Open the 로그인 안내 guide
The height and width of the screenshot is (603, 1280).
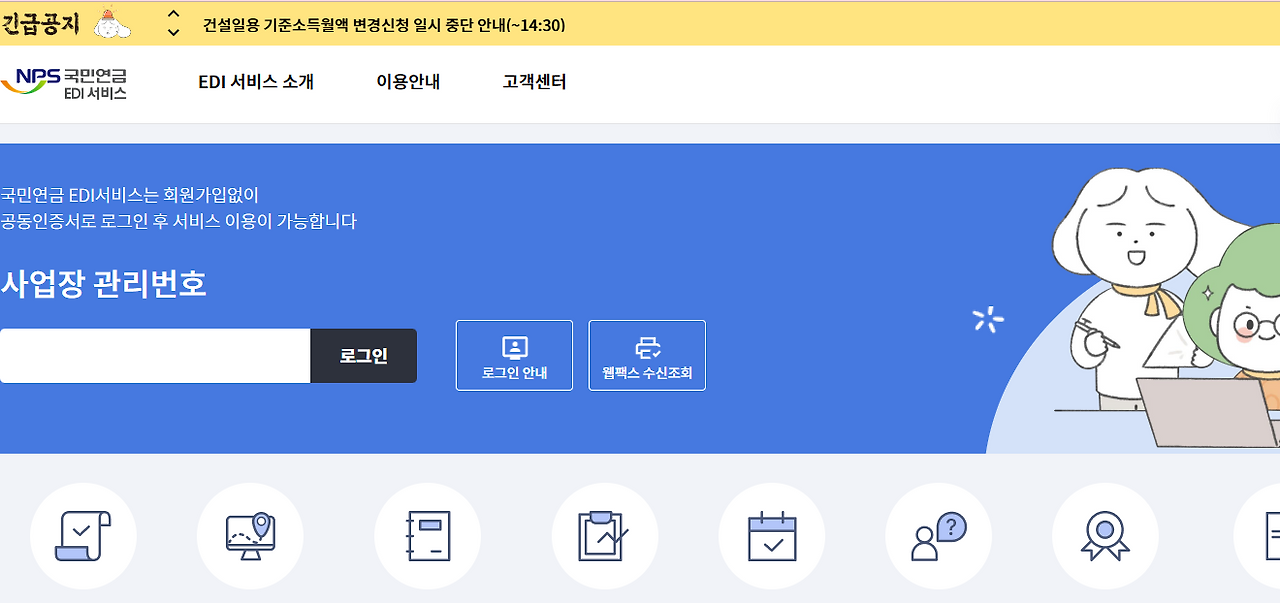[514, 355]
